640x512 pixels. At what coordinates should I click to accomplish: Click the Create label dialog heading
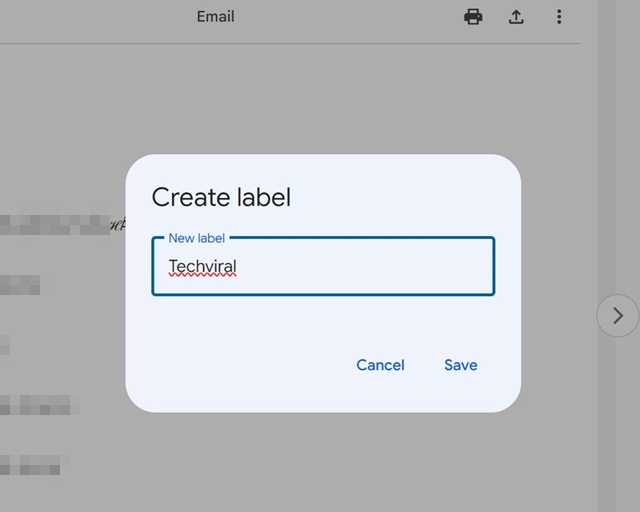point(221,197)
